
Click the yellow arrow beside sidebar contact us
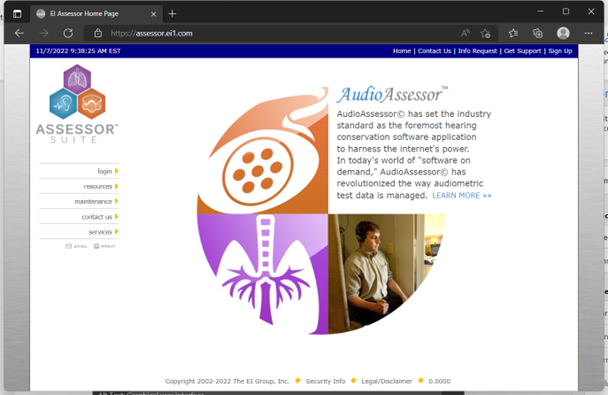tap(116, 217)
